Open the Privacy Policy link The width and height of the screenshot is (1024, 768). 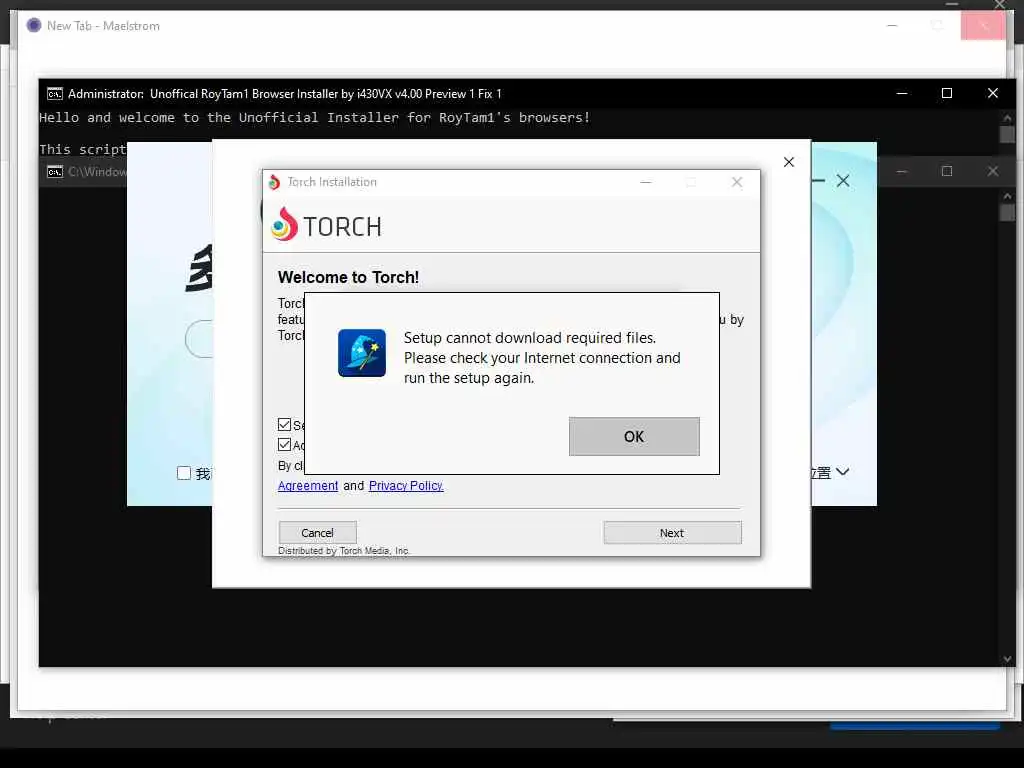pyautogui.click(x=406, y=485)
